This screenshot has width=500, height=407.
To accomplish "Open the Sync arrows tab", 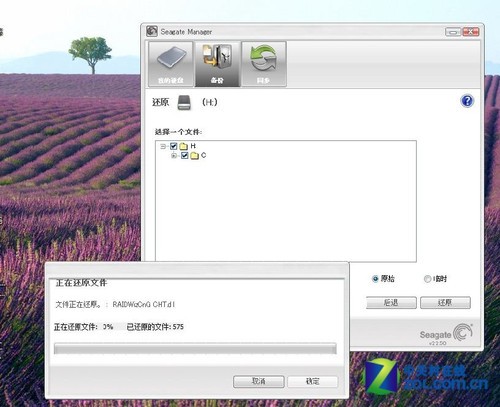I will coord(264,64).
